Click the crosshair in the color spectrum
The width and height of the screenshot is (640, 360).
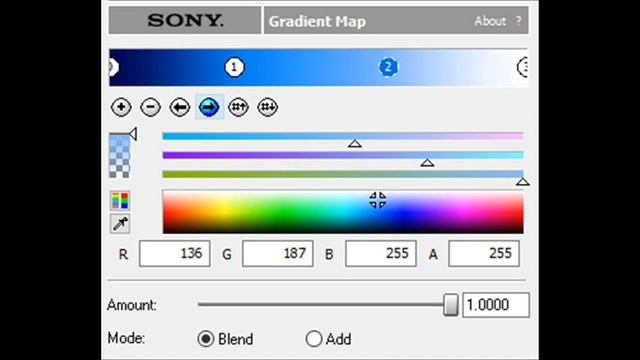tap(378, 200)
